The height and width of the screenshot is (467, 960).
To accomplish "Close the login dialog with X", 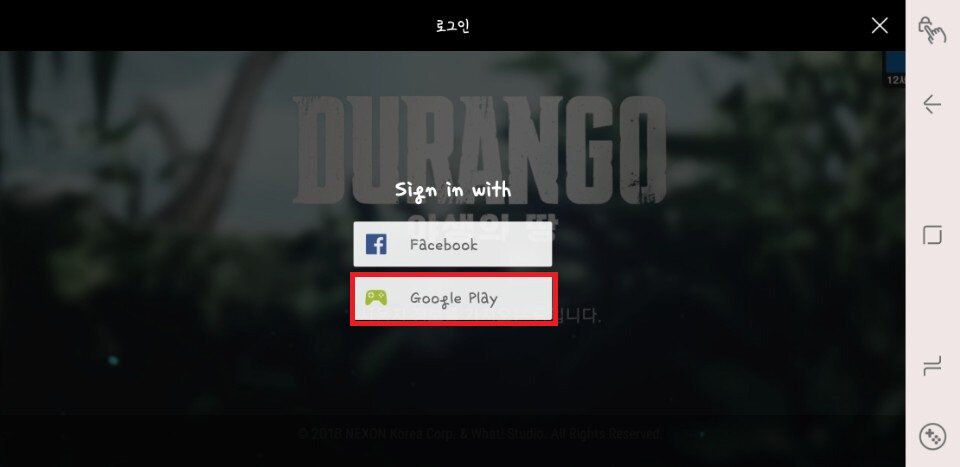I will pos(880,25).
